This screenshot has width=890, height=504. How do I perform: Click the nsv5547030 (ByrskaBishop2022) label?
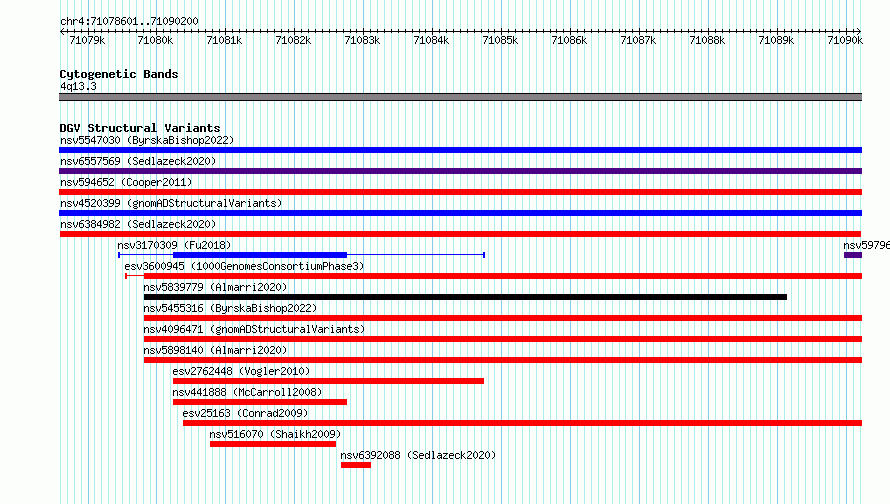click(x=147, y=140)
